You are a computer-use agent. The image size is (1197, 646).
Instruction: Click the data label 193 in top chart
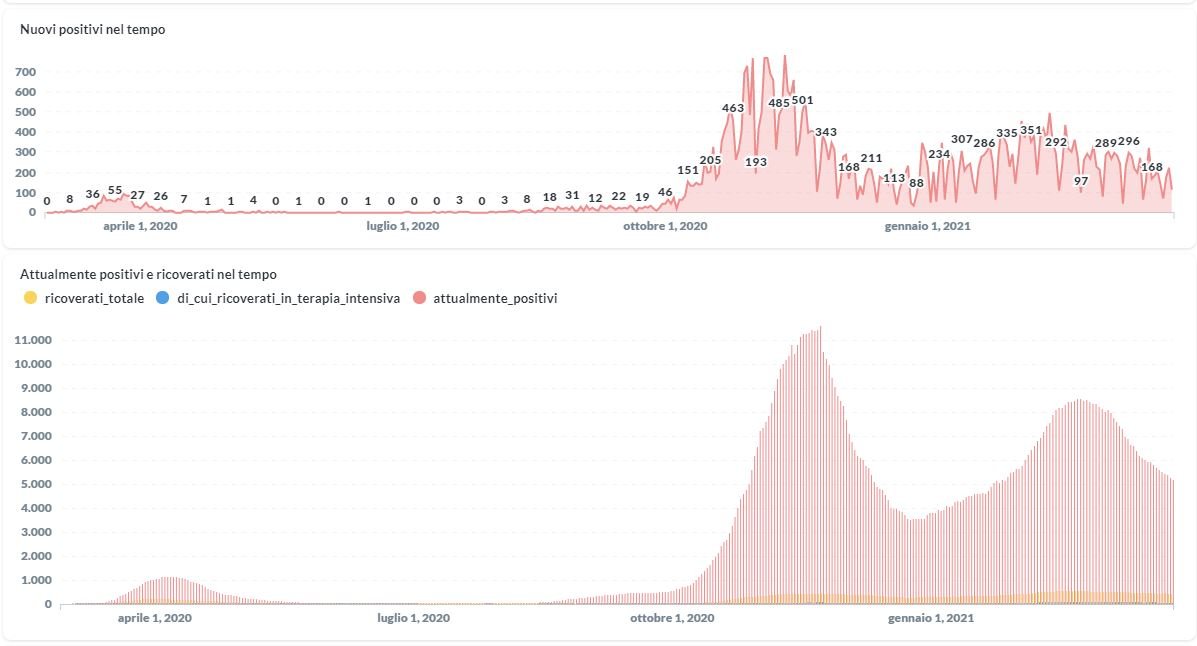(x=756, y=162)
